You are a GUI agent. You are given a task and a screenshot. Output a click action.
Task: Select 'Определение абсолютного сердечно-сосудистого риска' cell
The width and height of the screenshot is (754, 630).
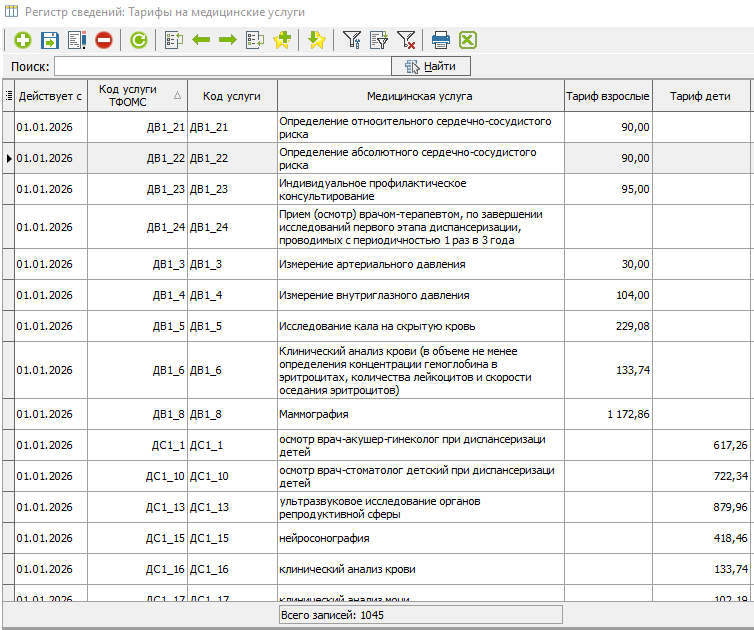420,158
